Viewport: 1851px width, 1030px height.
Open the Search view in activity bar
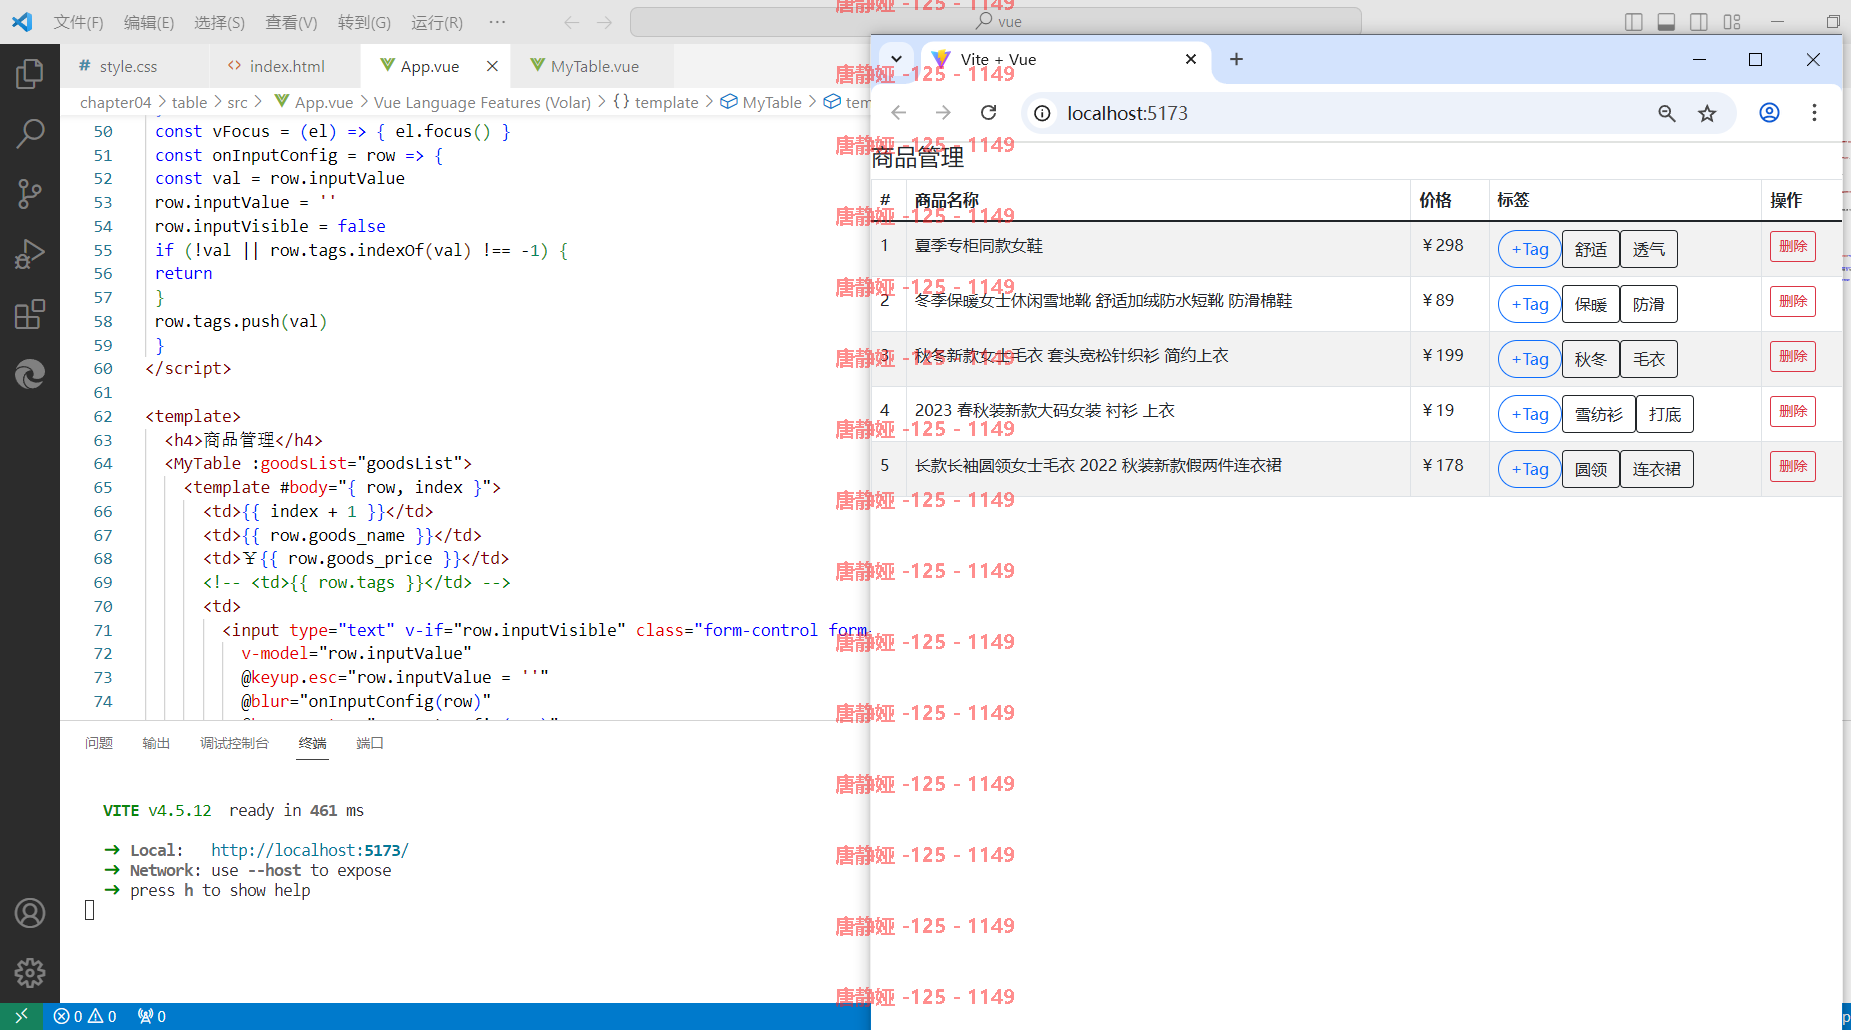pyautogui.click(x=30, y=132)
